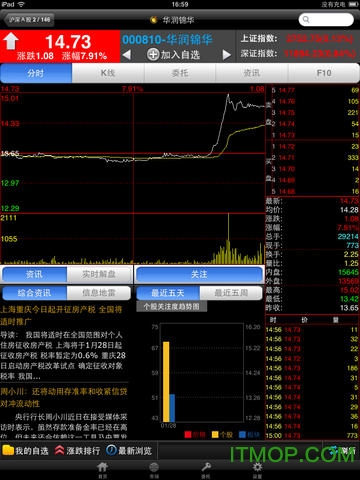Open the 周小川 news headline
The image size is (360, 480).
(64, 397)
